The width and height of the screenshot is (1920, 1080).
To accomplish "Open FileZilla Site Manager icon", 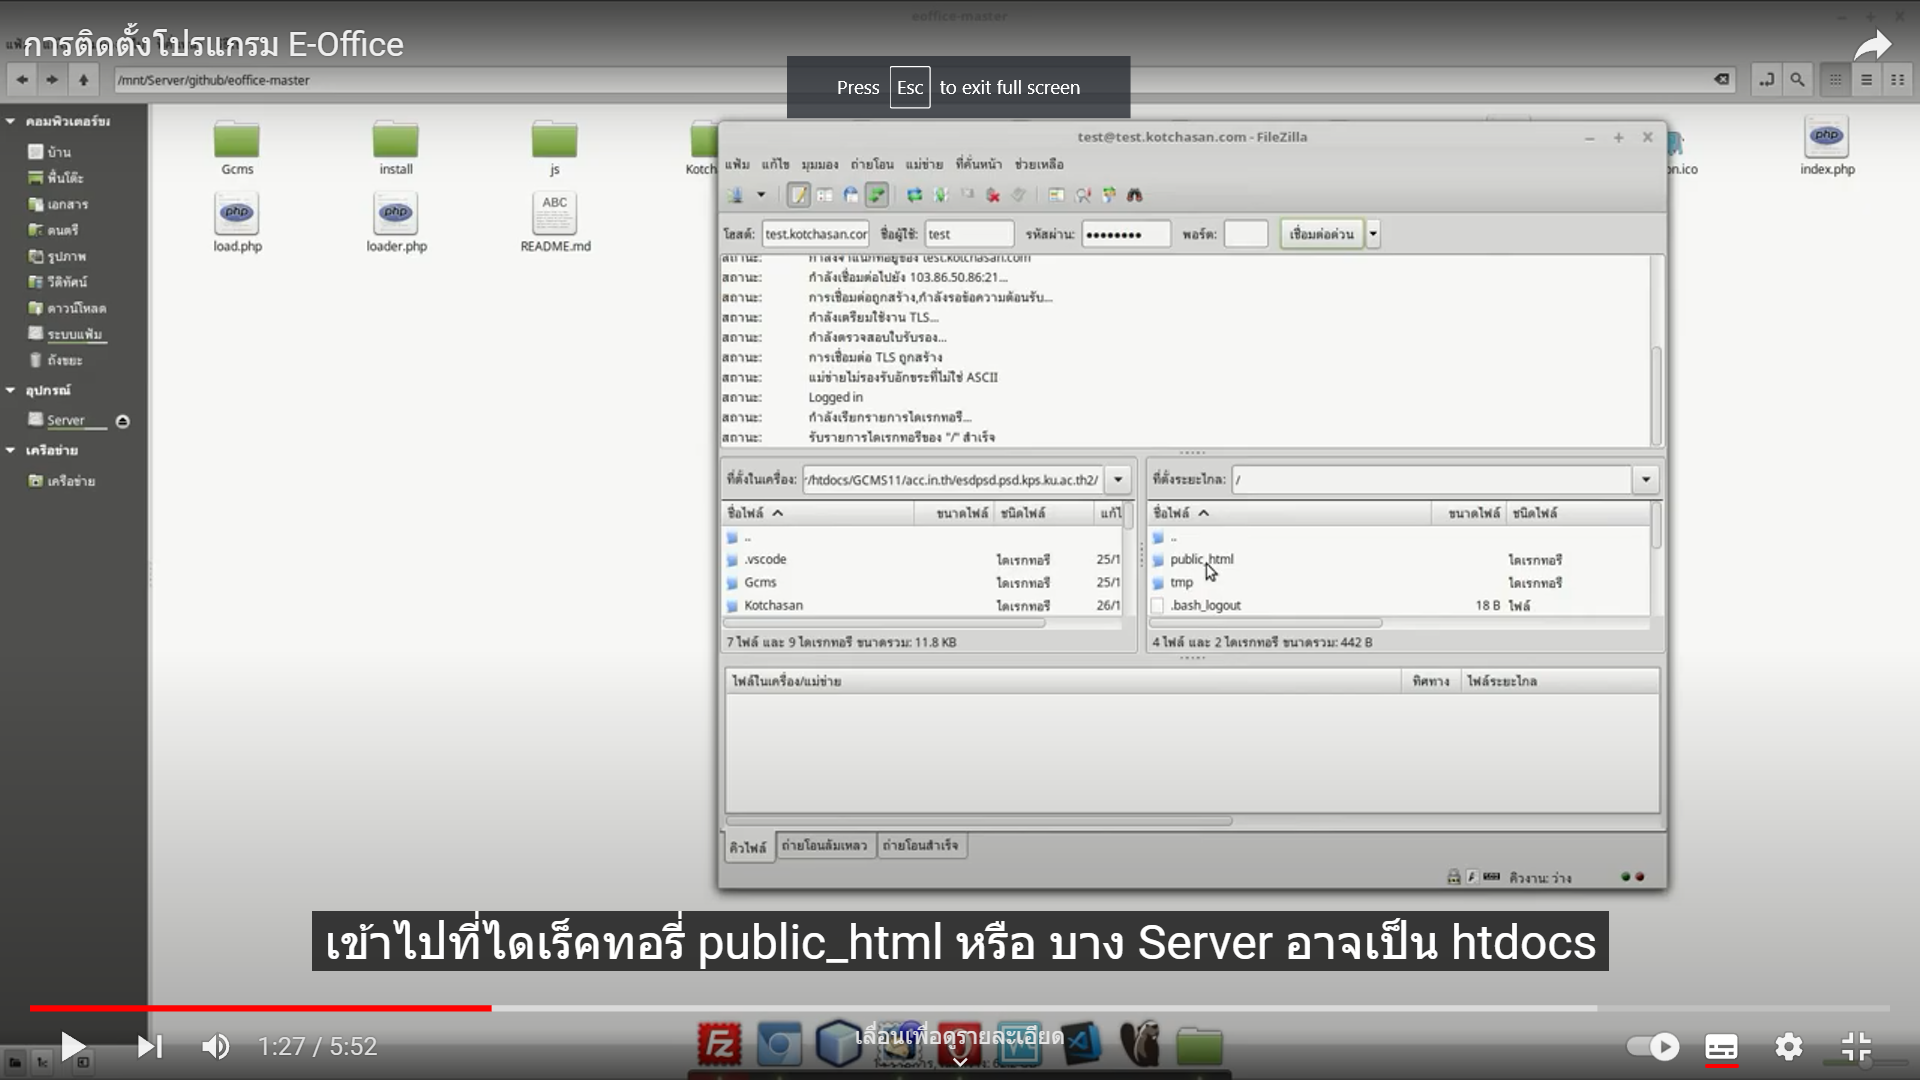I will click(x=736, y=195).
